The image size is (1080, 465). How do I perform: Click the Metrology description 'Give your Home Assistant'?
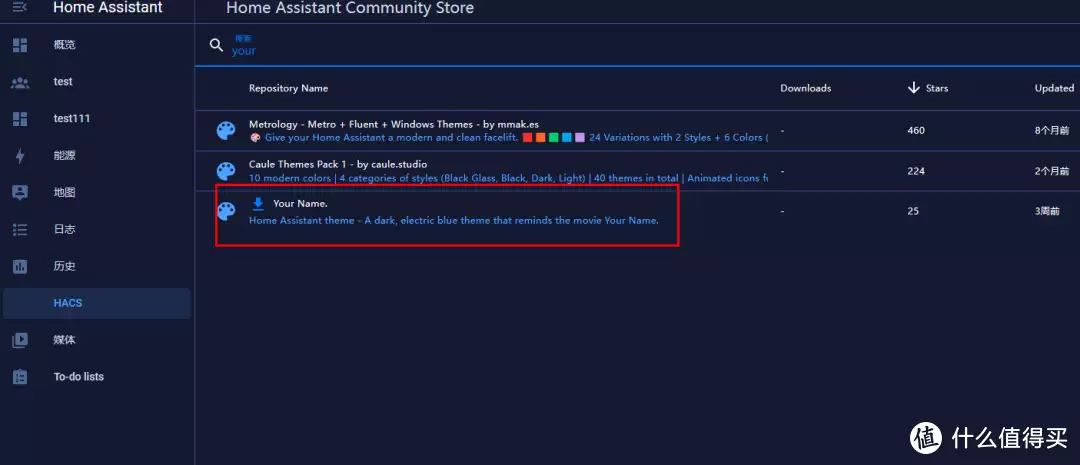tap(508, 137)
